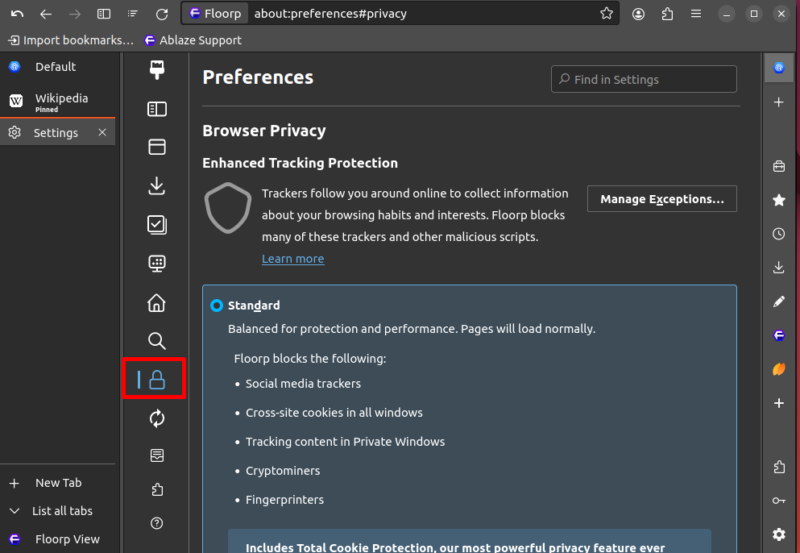The width and height of the screenshot is (800, 553).
Task: Open the stacked-checkbox preferences category icon
Action: [x=157, y=224]
